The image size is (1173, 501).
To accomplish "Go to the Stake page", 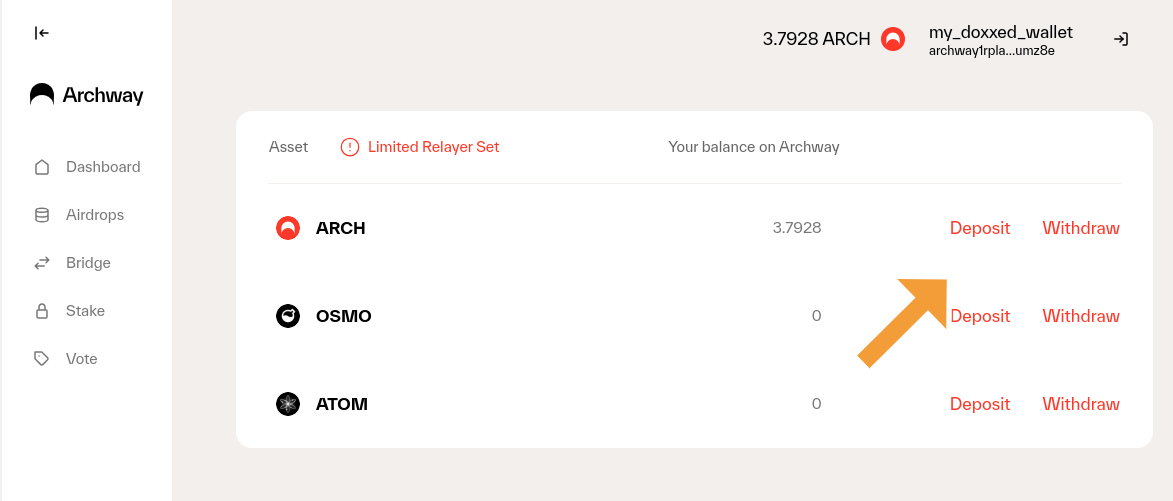I will (85, 311).
